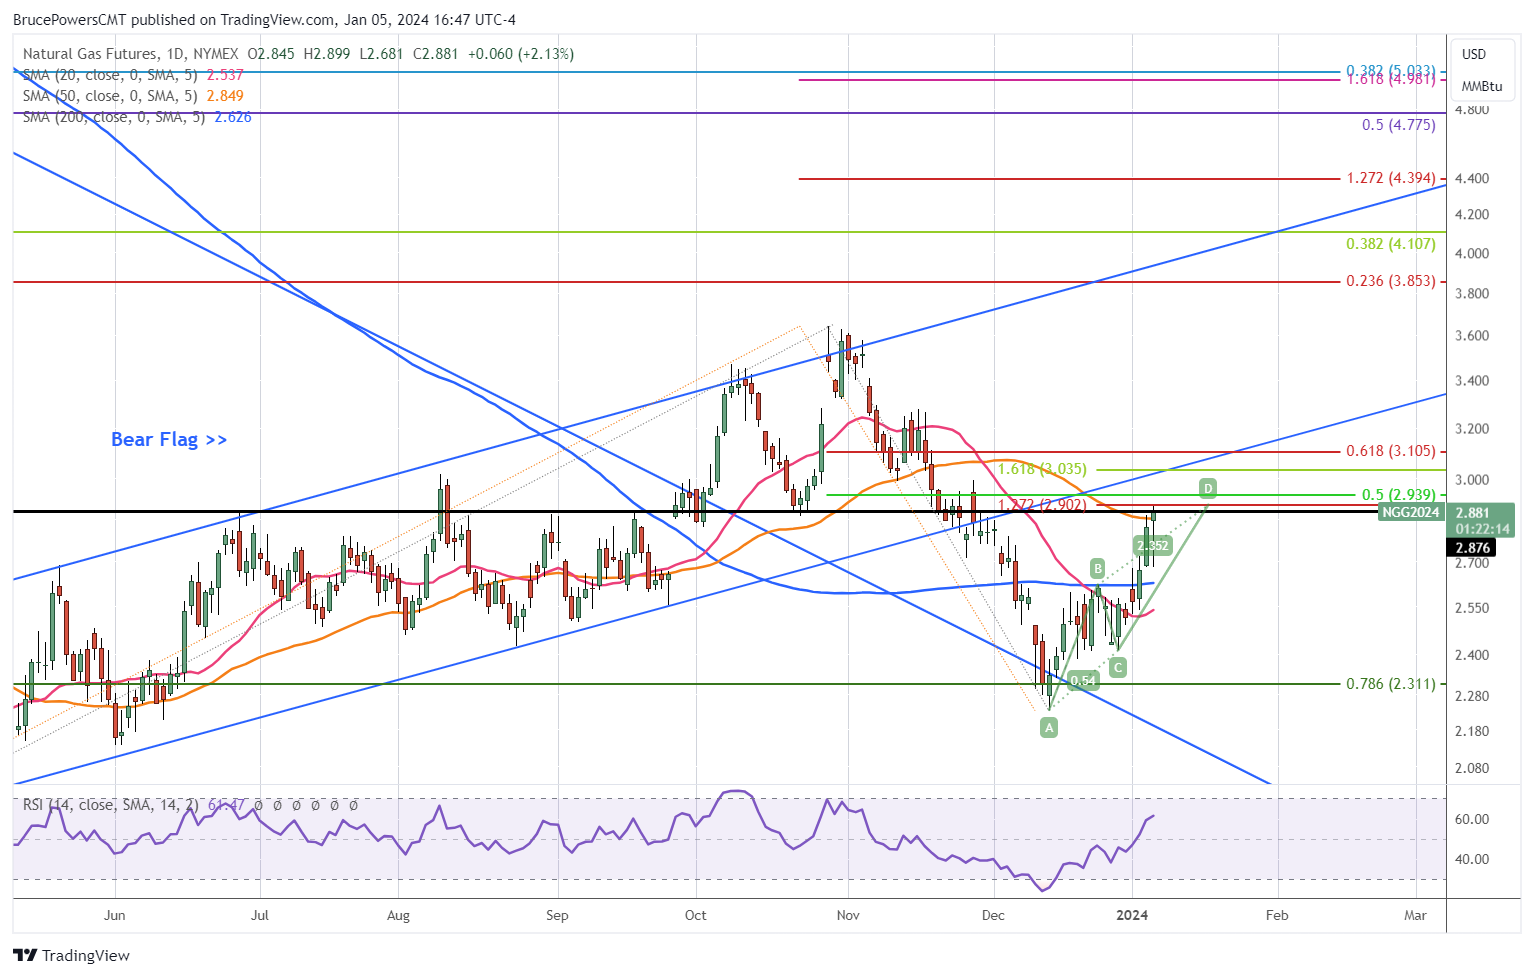The image size is (1534, 977).
Task: Click the Feb label on time axis
Action: click(x=1277, y=915)
